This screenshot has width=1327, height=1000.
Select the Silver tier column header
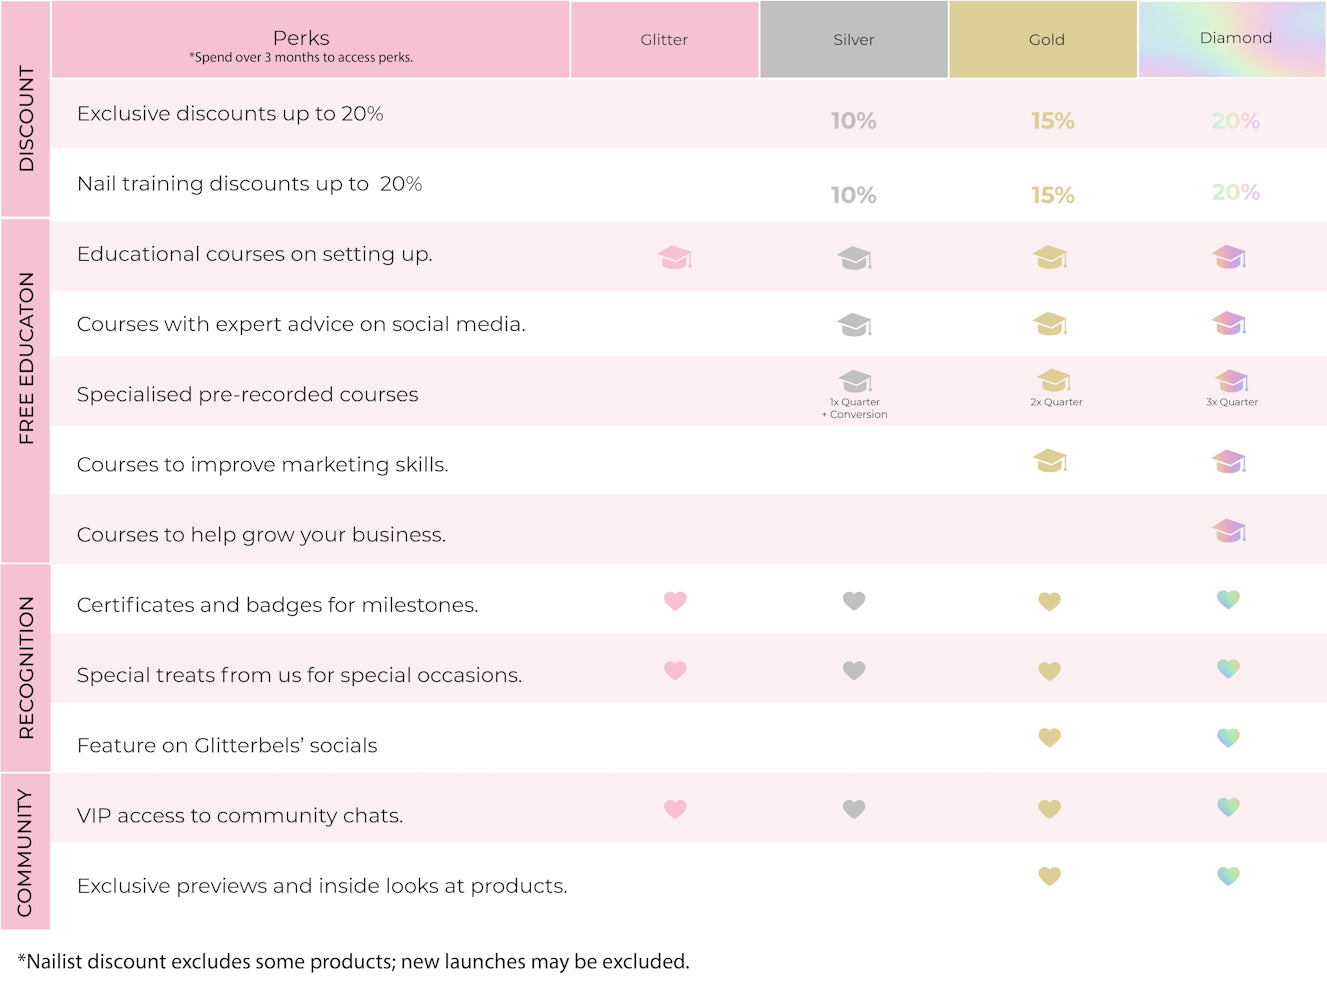point(854,40)
